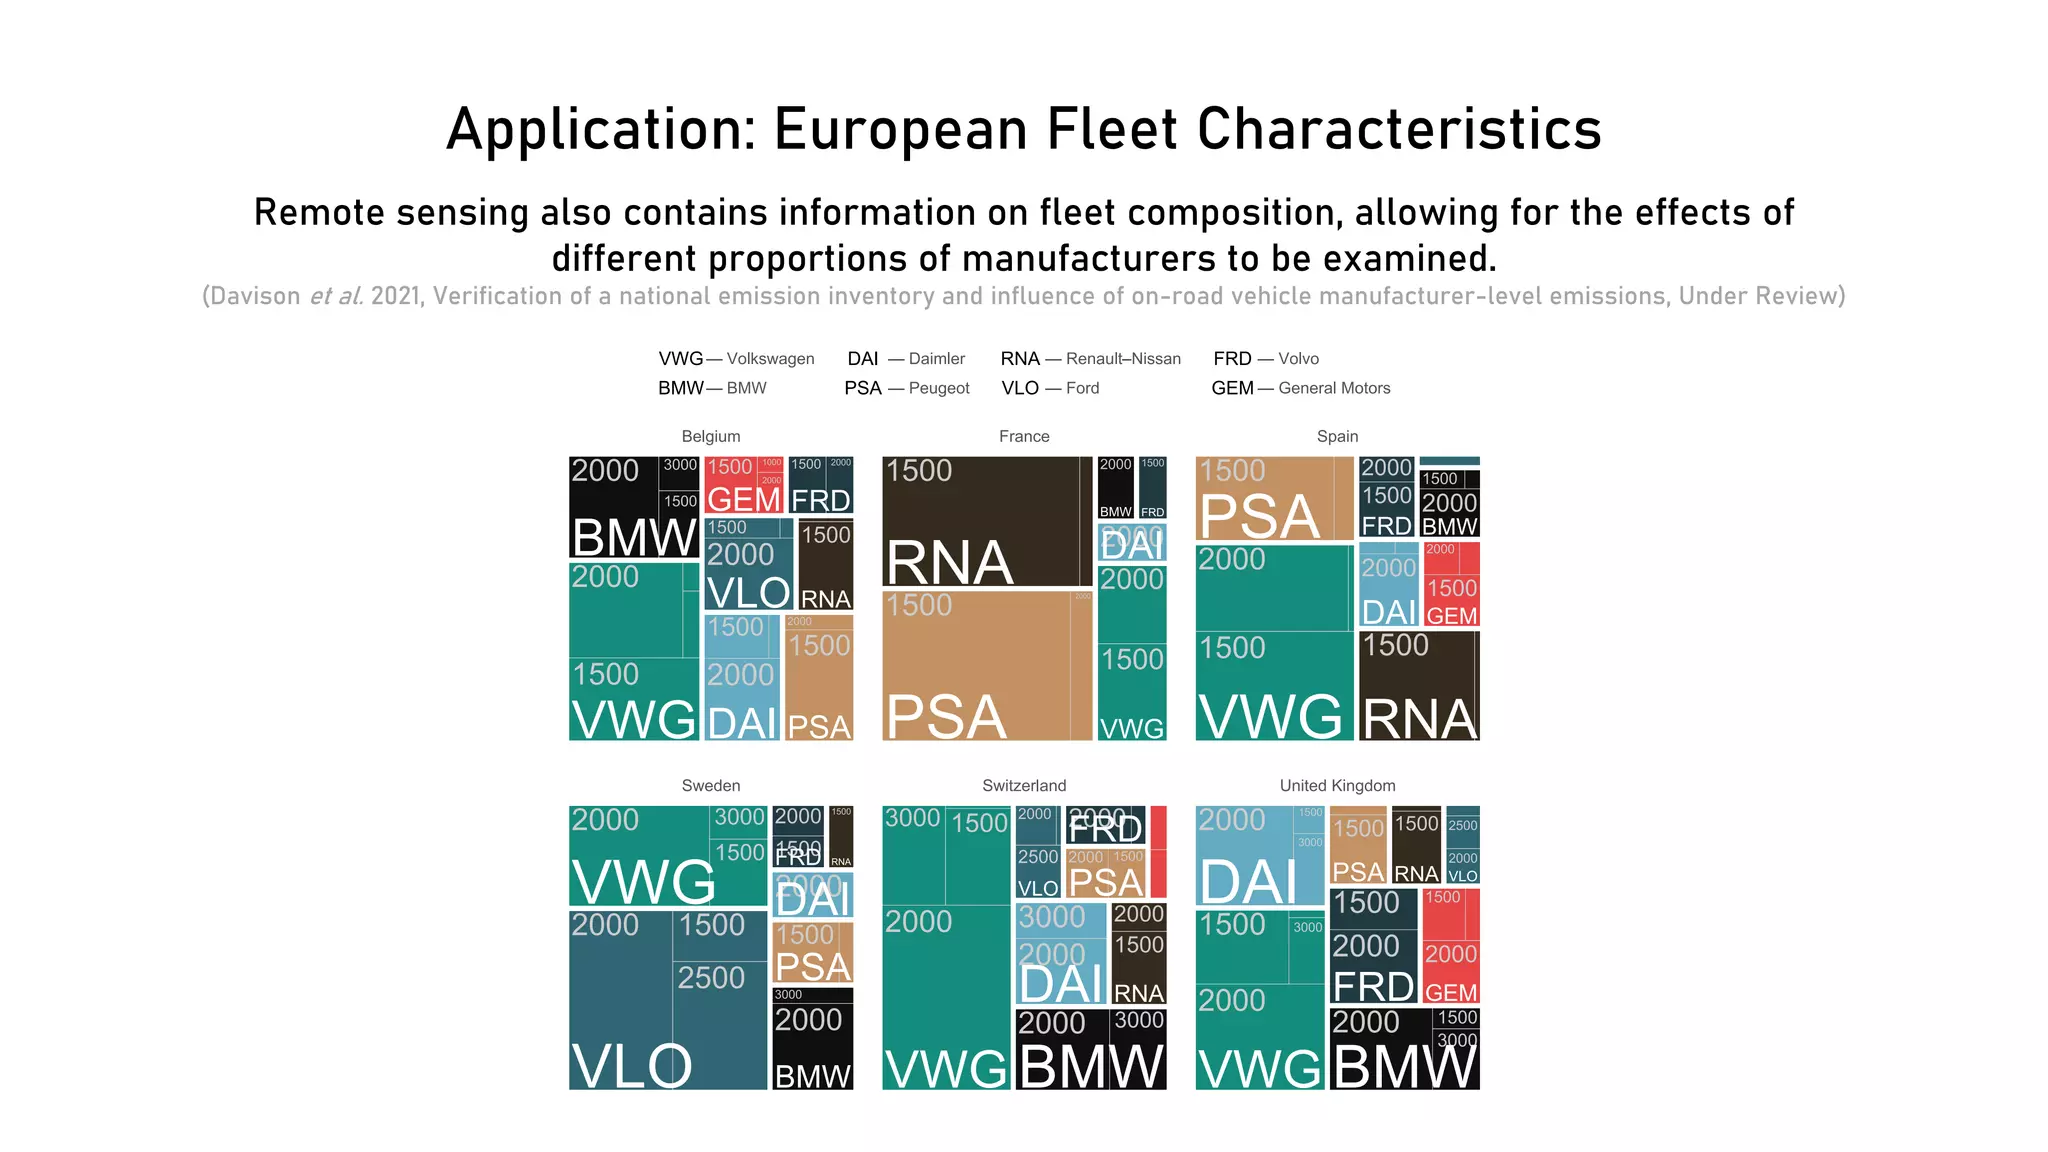Click the slide title 'Application: European Fleet Characteristics'
The image size is (2048, 1152).
tap(1024, 129)
